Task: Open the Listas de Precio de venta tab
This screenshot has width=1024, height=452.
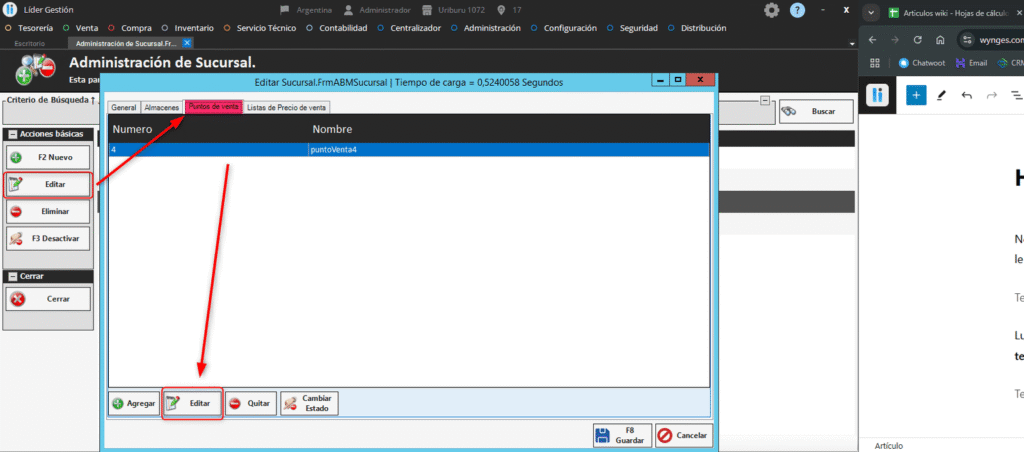Action: coord(287,107)
